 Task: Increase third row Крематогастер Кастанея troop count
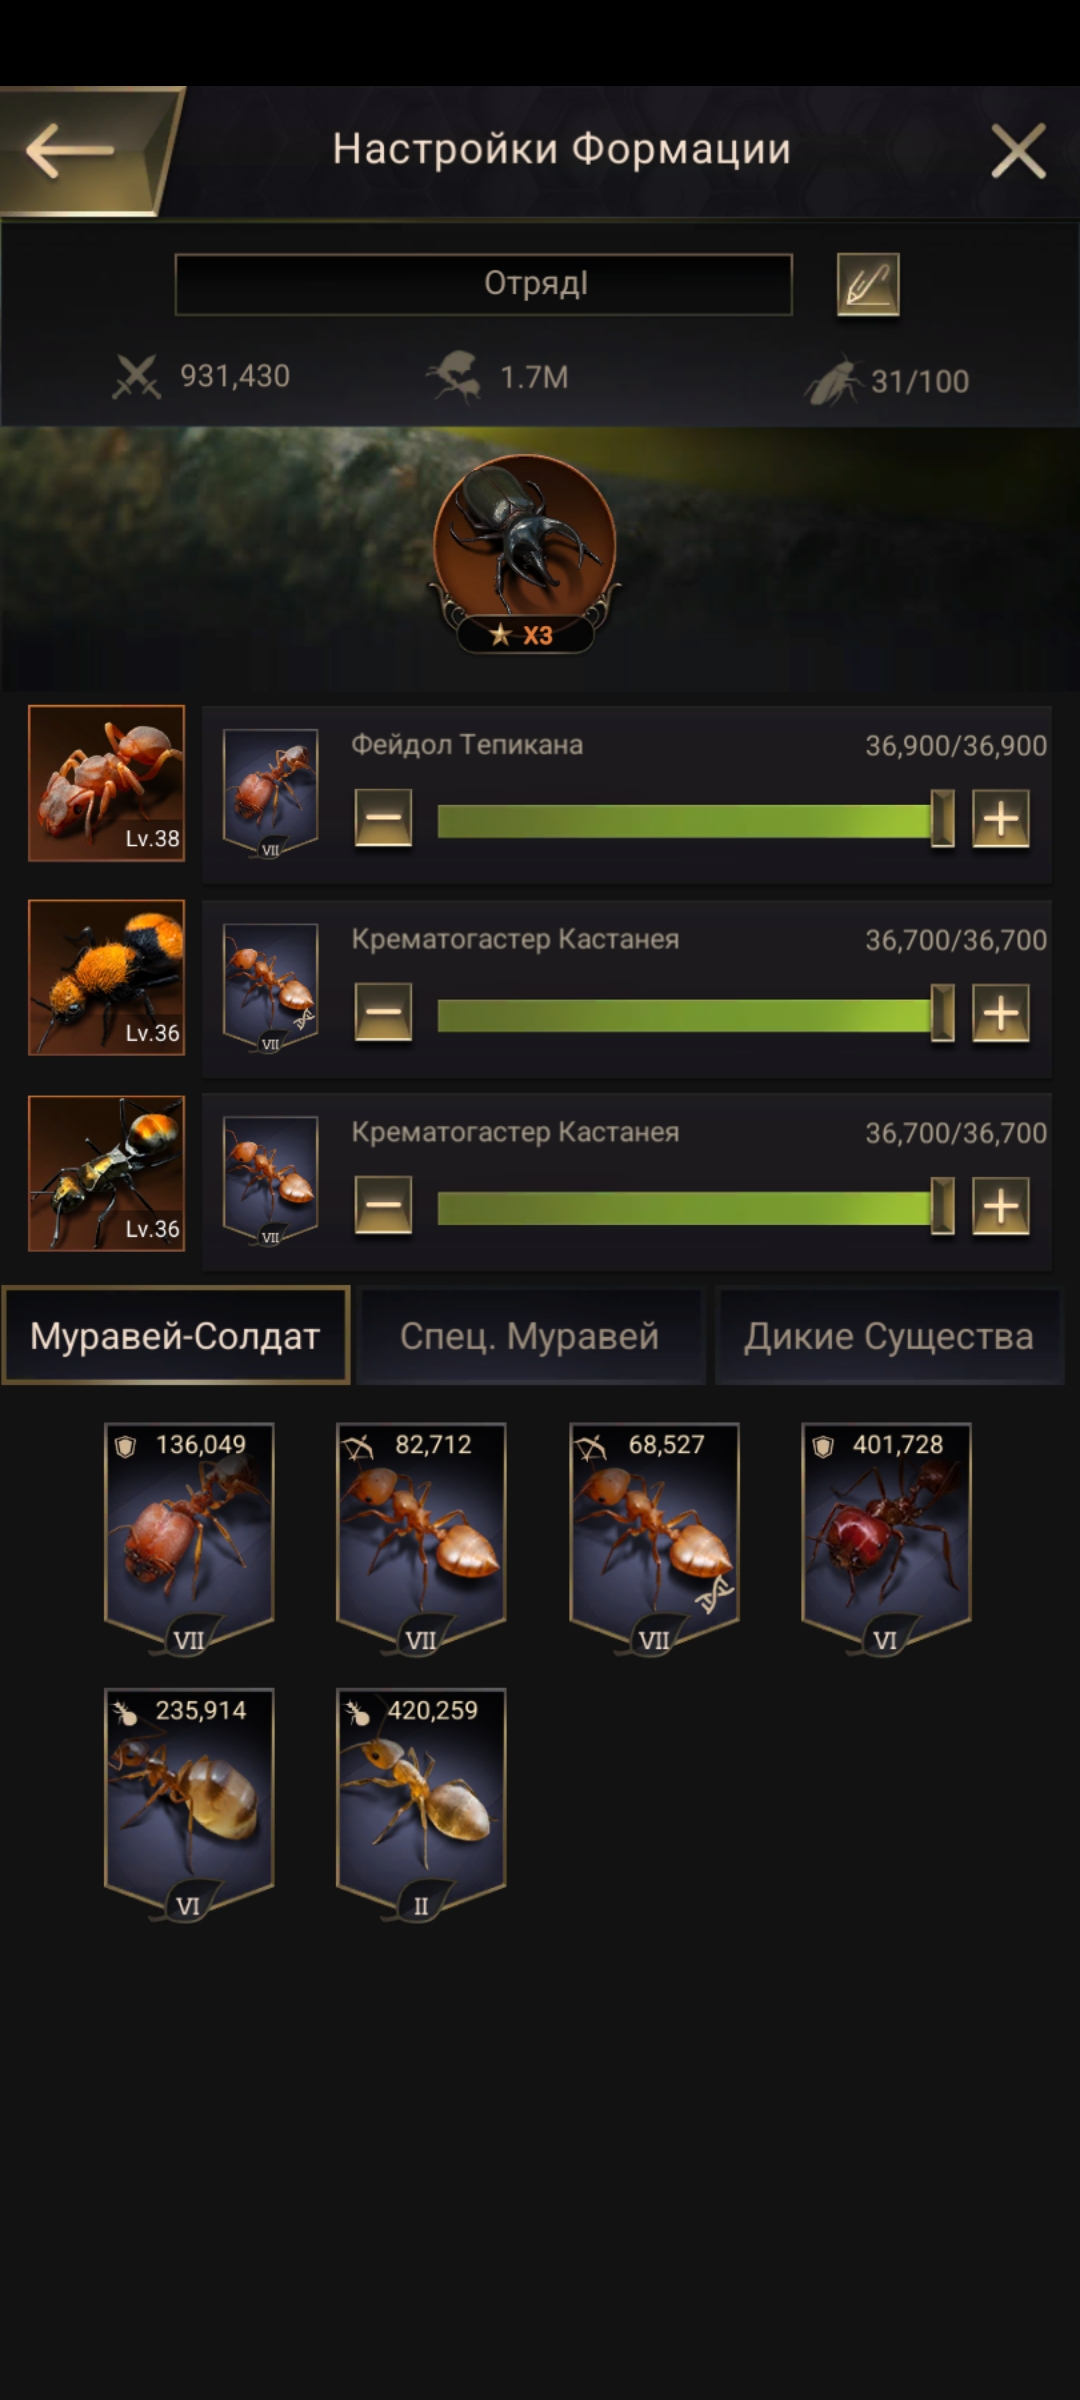pos(1001,1206)
